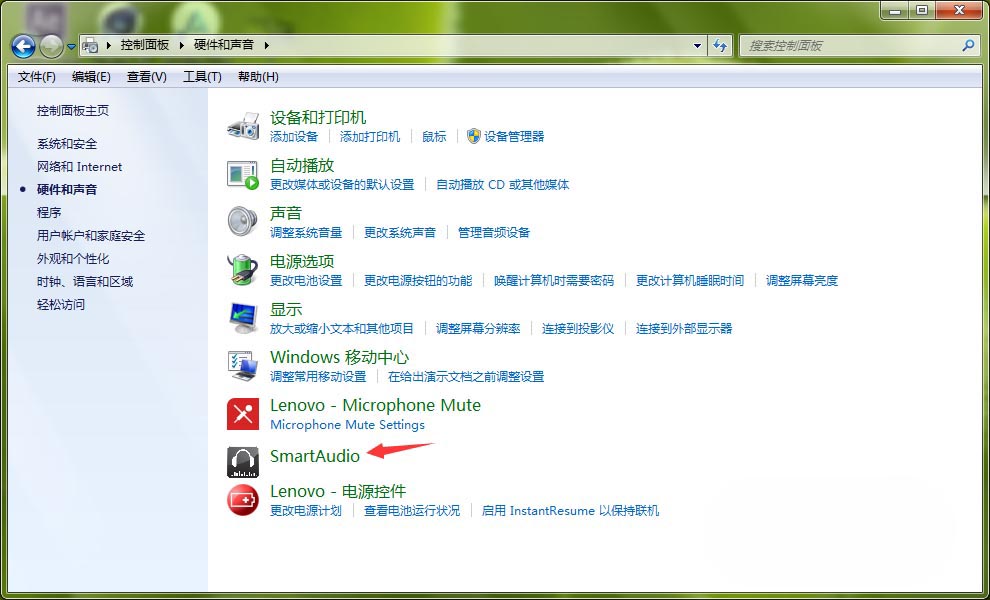
Task: Click the Sound (声音) speaker icon
Action: tap(243, 222)
